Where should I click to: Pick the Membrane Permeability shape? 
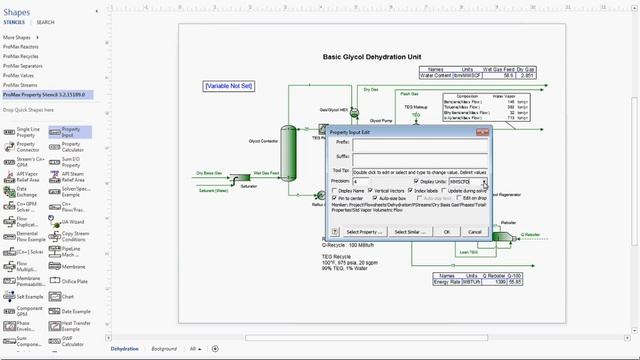tap(24, 281)
